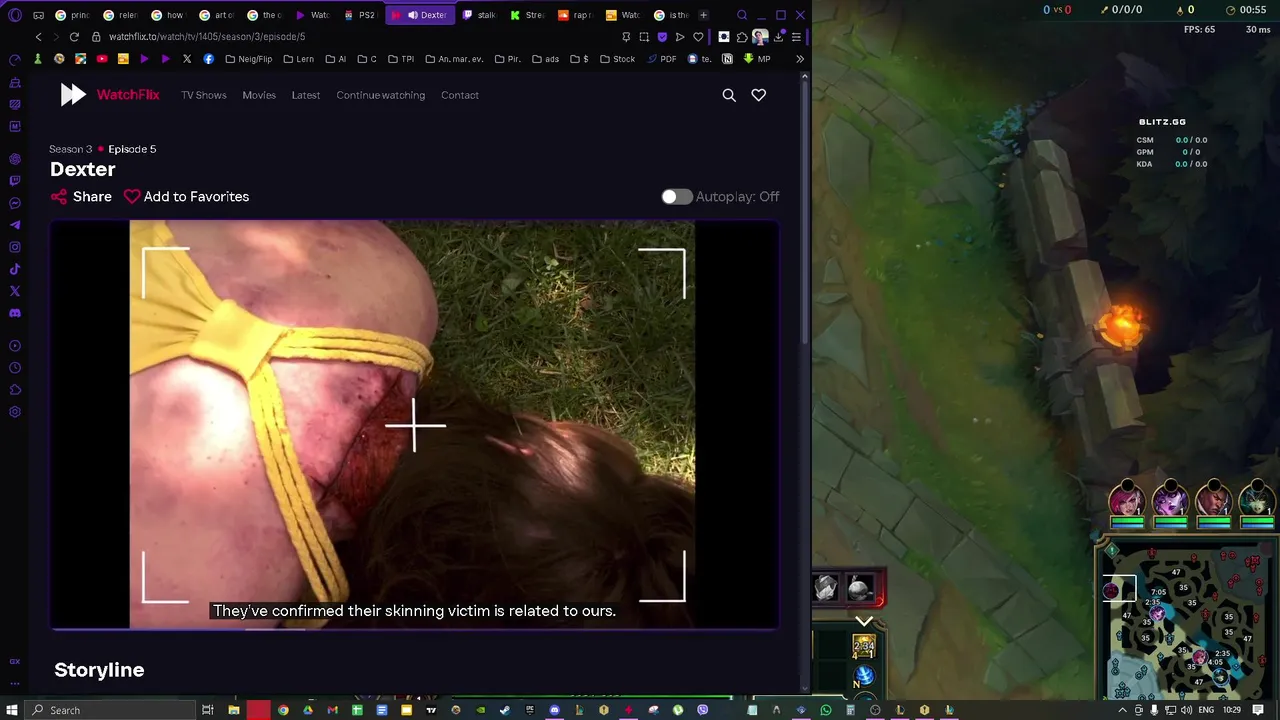Click the WatchFlix search magnifier icon
Image resolution: width=1280 pixels, height=720 pixels.
(729, 95)
